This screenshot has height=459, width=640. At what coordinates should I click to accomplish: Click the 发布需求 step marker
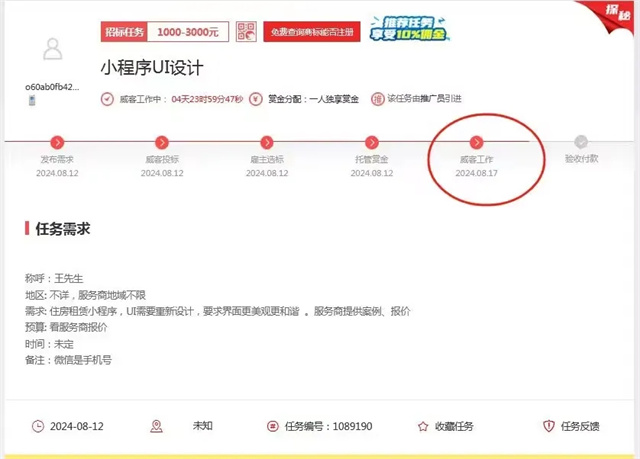pyautogui.click(x=57, y=142)
